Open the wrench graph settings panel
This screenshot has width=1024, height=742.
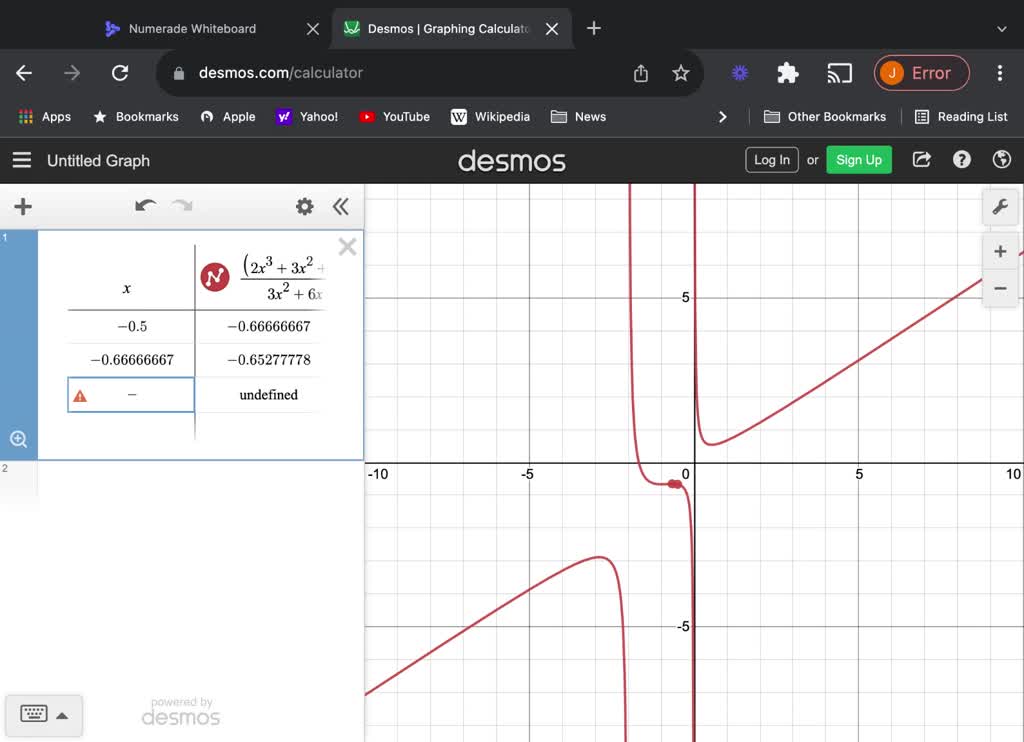point(1000,207)
